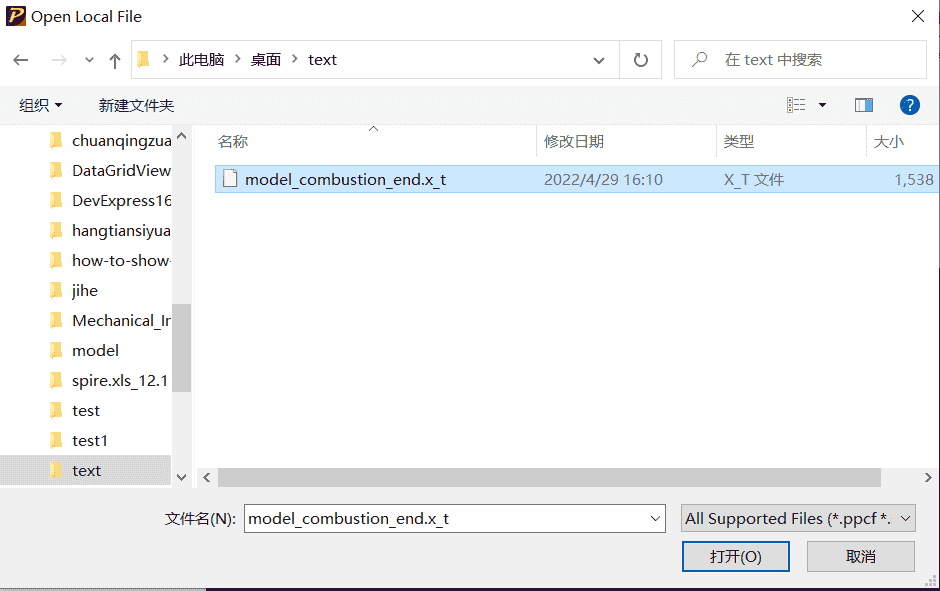This screenshot has height=591, width=940.
Task: Open help with question mark icon
Action: 909,105
